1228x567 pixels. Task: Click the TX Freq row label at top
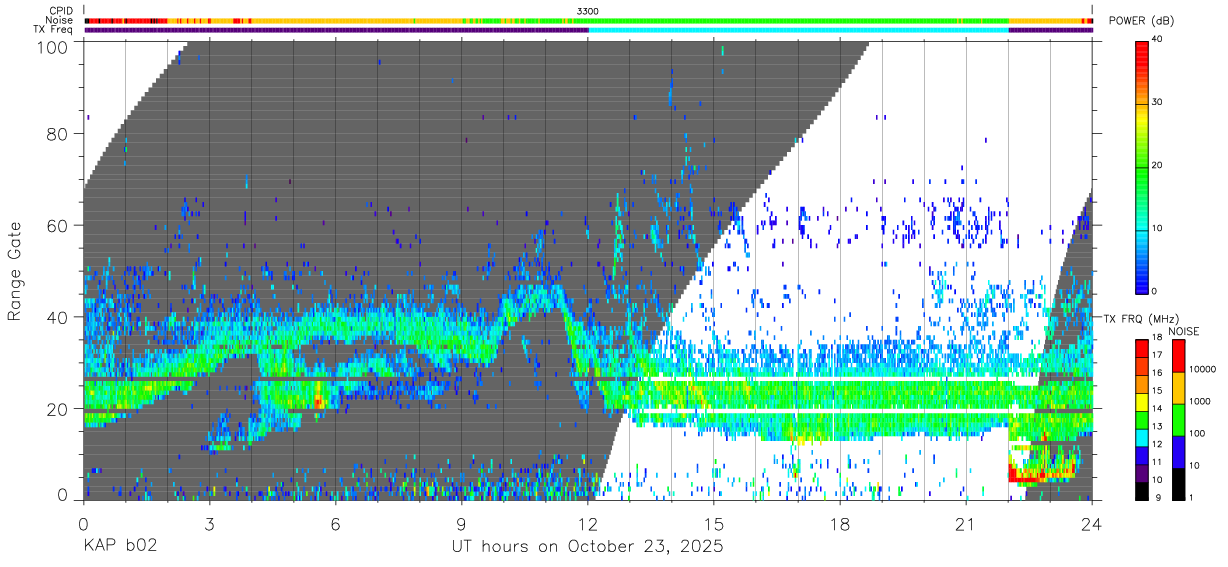pyautogui.click(x=53, y=30)
